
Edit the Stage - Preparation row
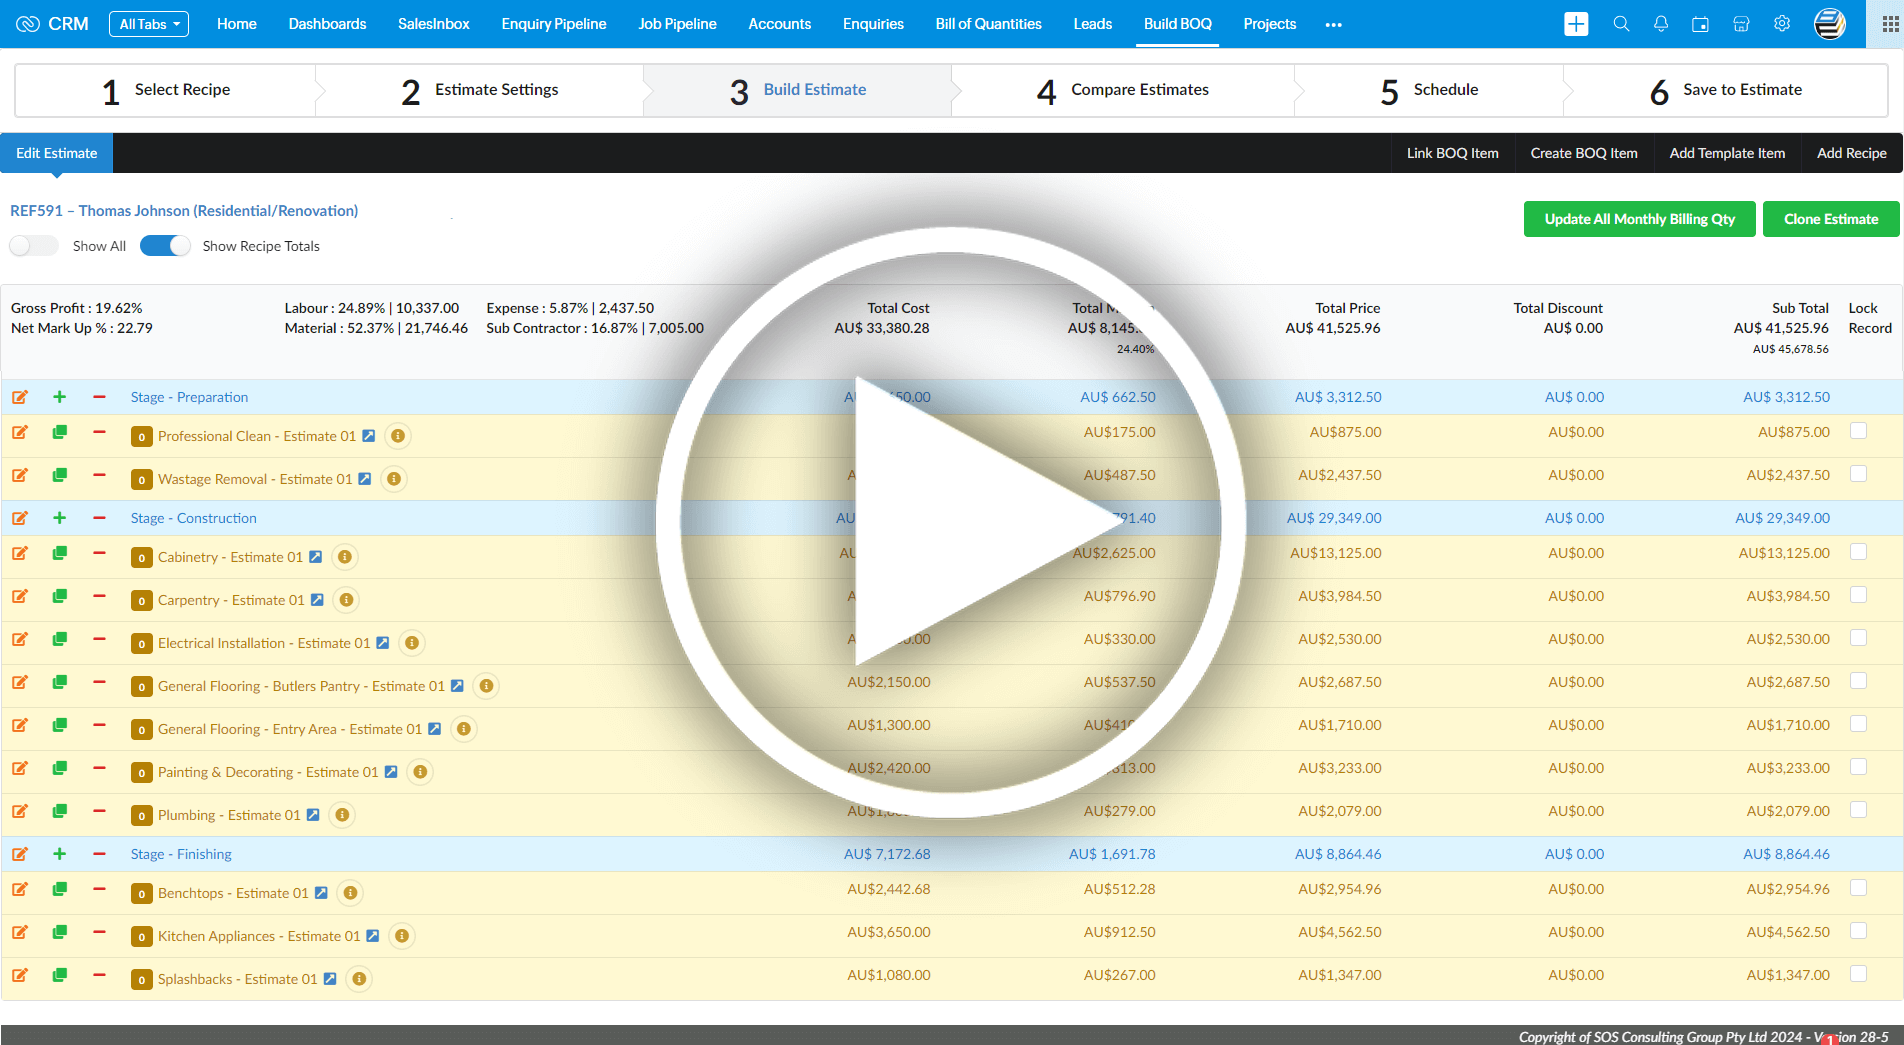[20, 397]
